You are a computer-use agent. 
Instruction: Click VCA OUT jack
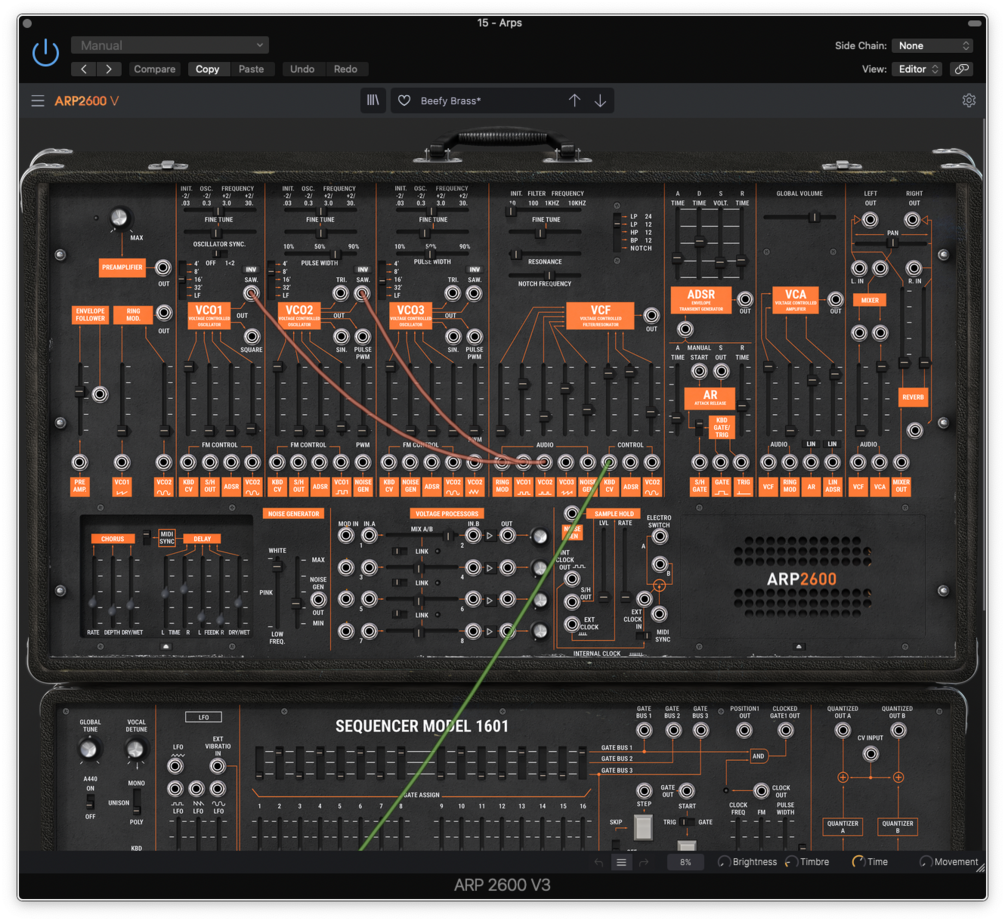point(835,299)
